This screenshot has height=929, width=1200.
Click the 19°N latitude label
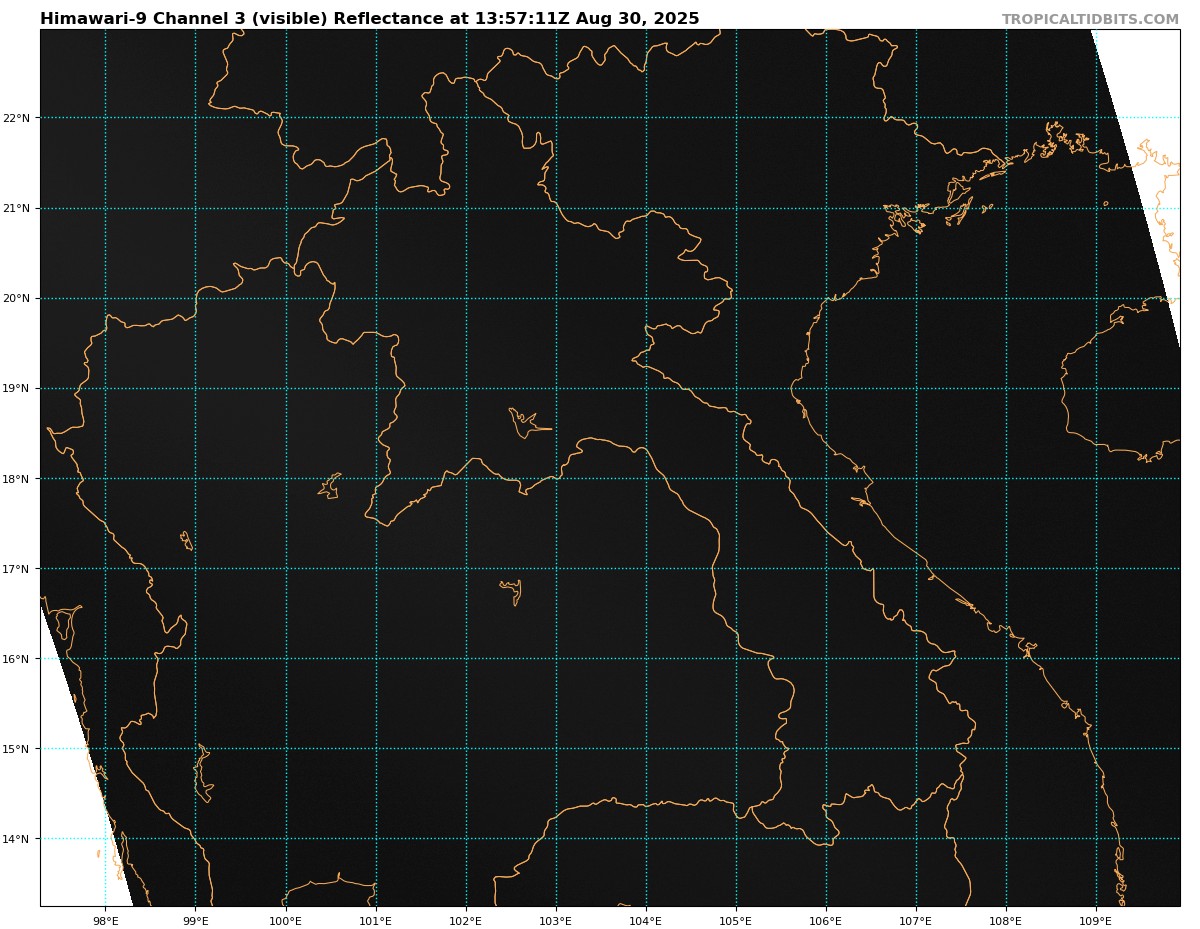17,388
